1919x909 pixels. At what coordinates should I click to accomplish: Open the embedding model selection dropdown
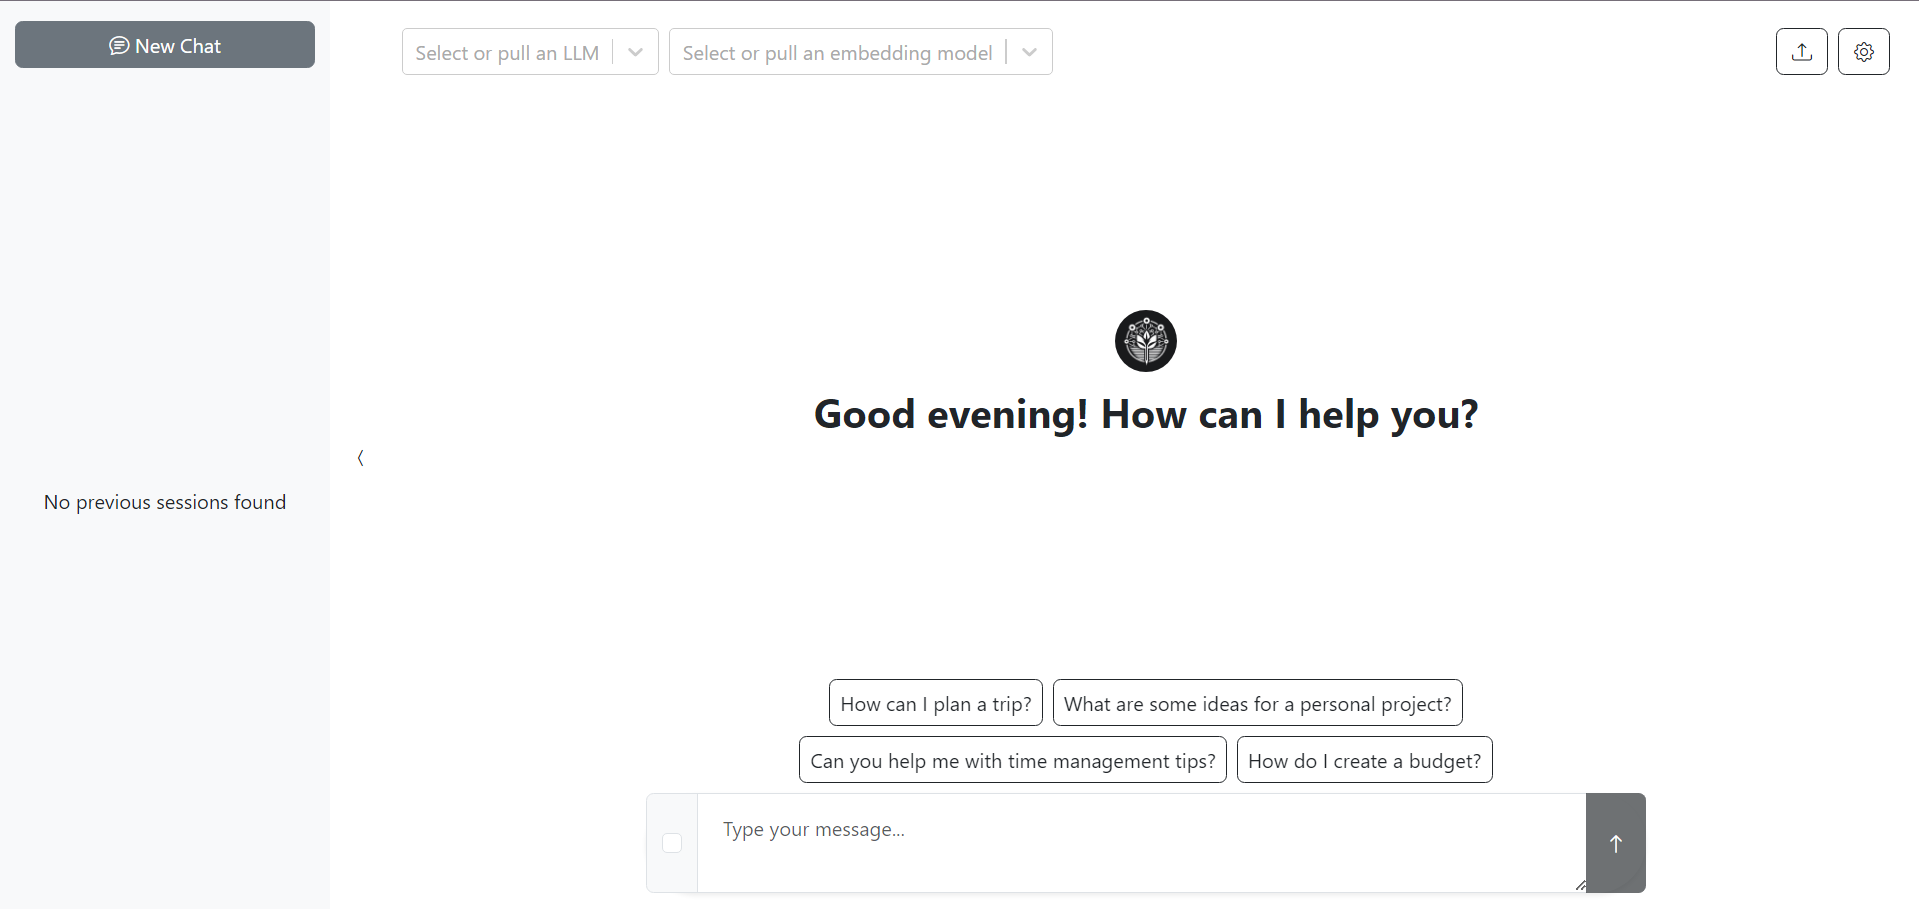click(837, 52)
